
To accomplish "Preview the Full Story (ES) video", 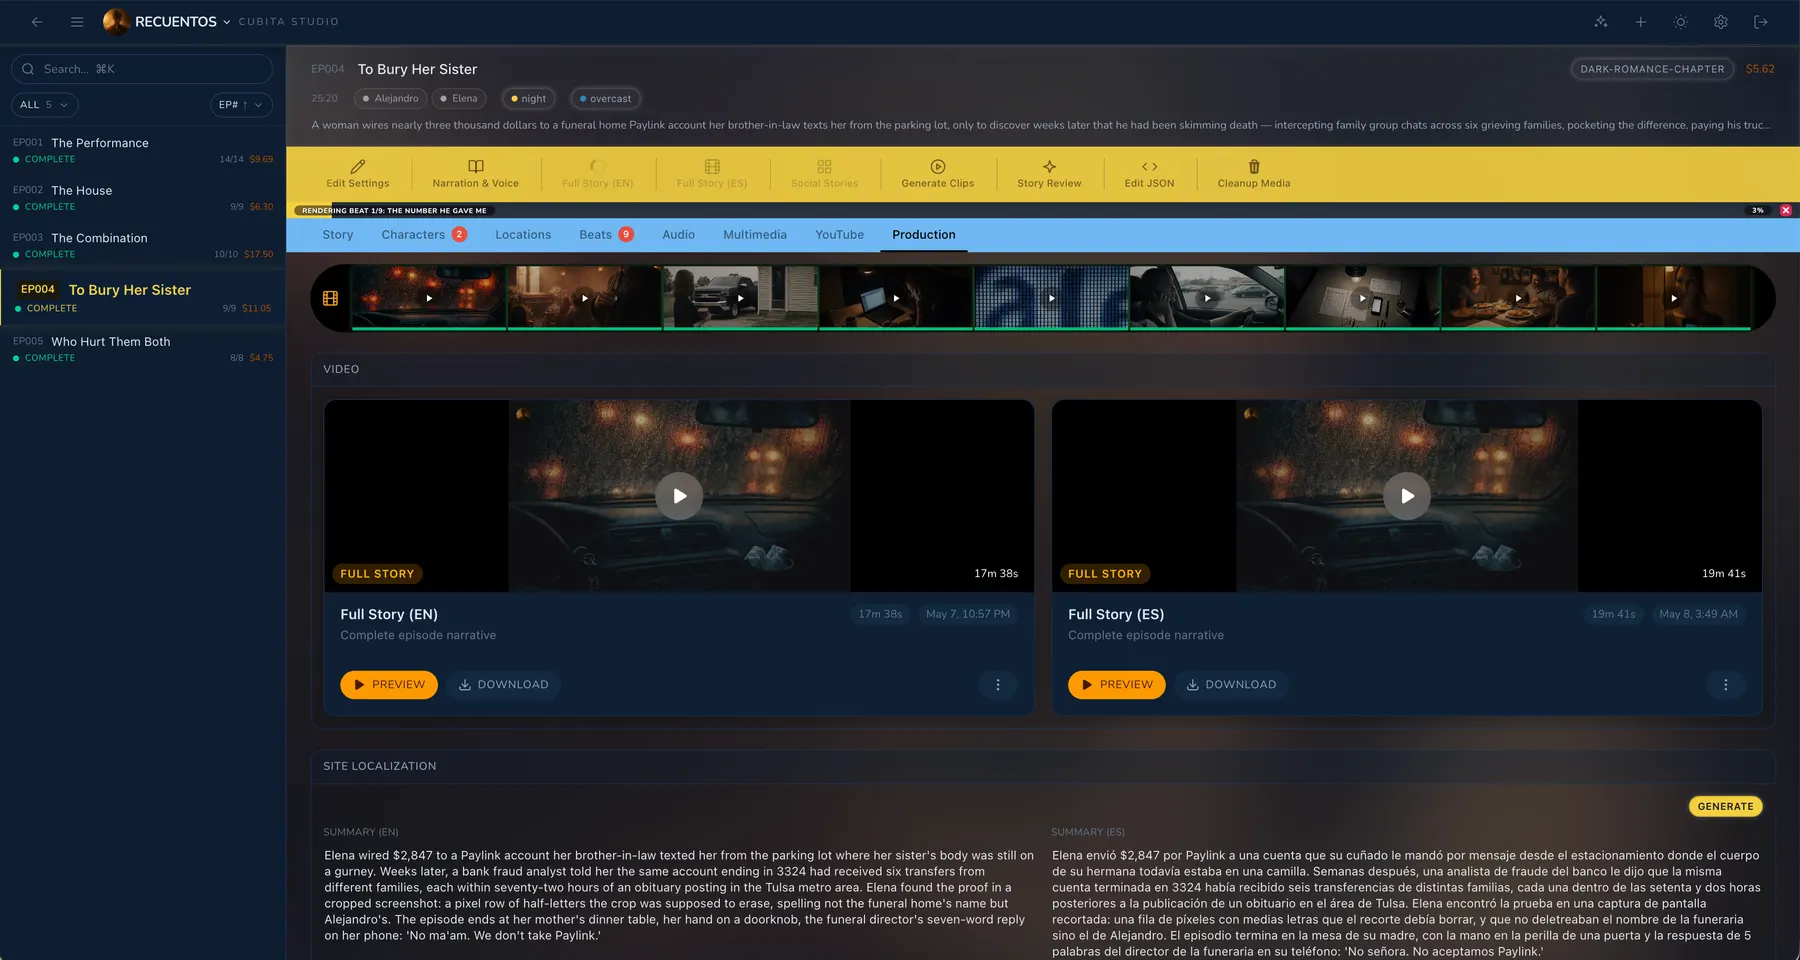I will 1117,685.
